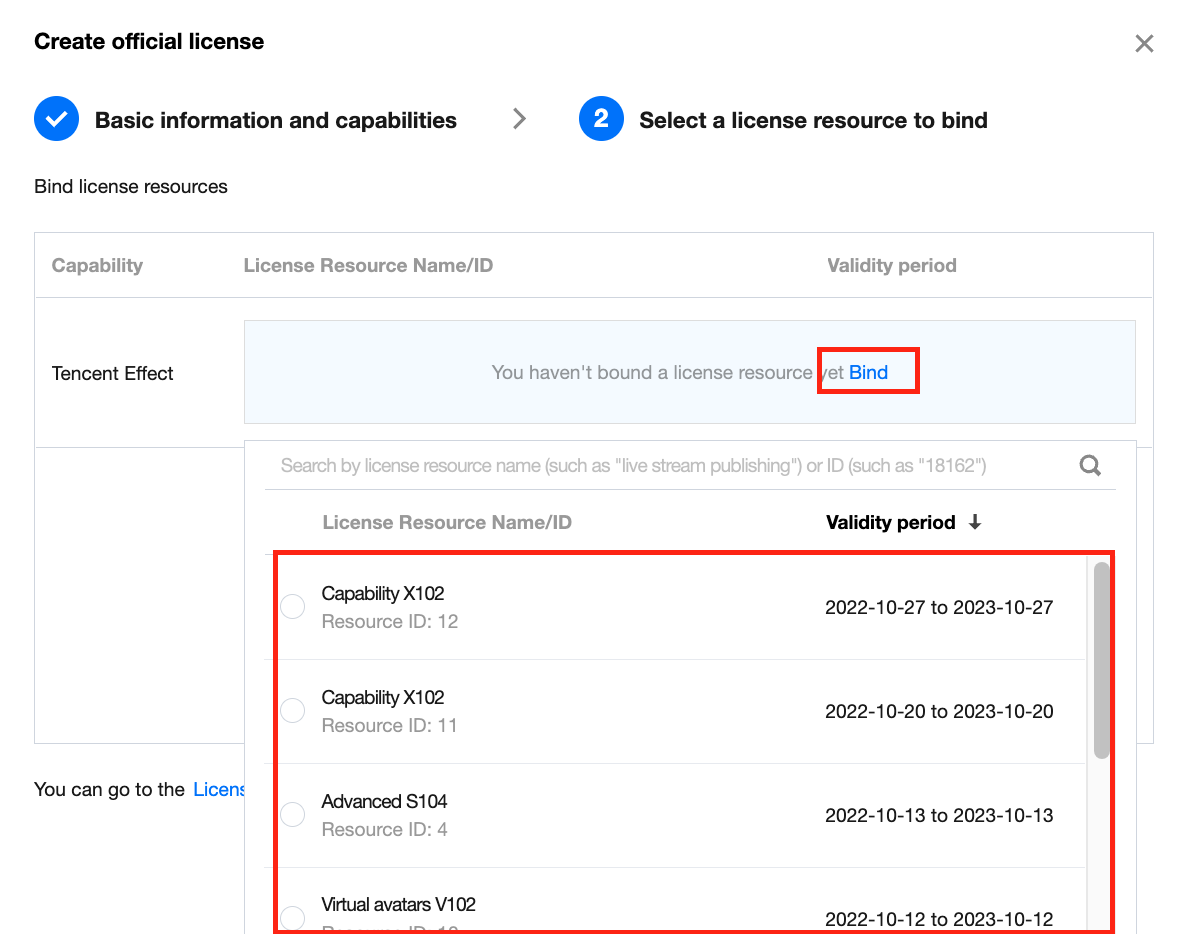Close the Create official license dialog
Screen dimensions: 1190x934
click(1144, 44)
